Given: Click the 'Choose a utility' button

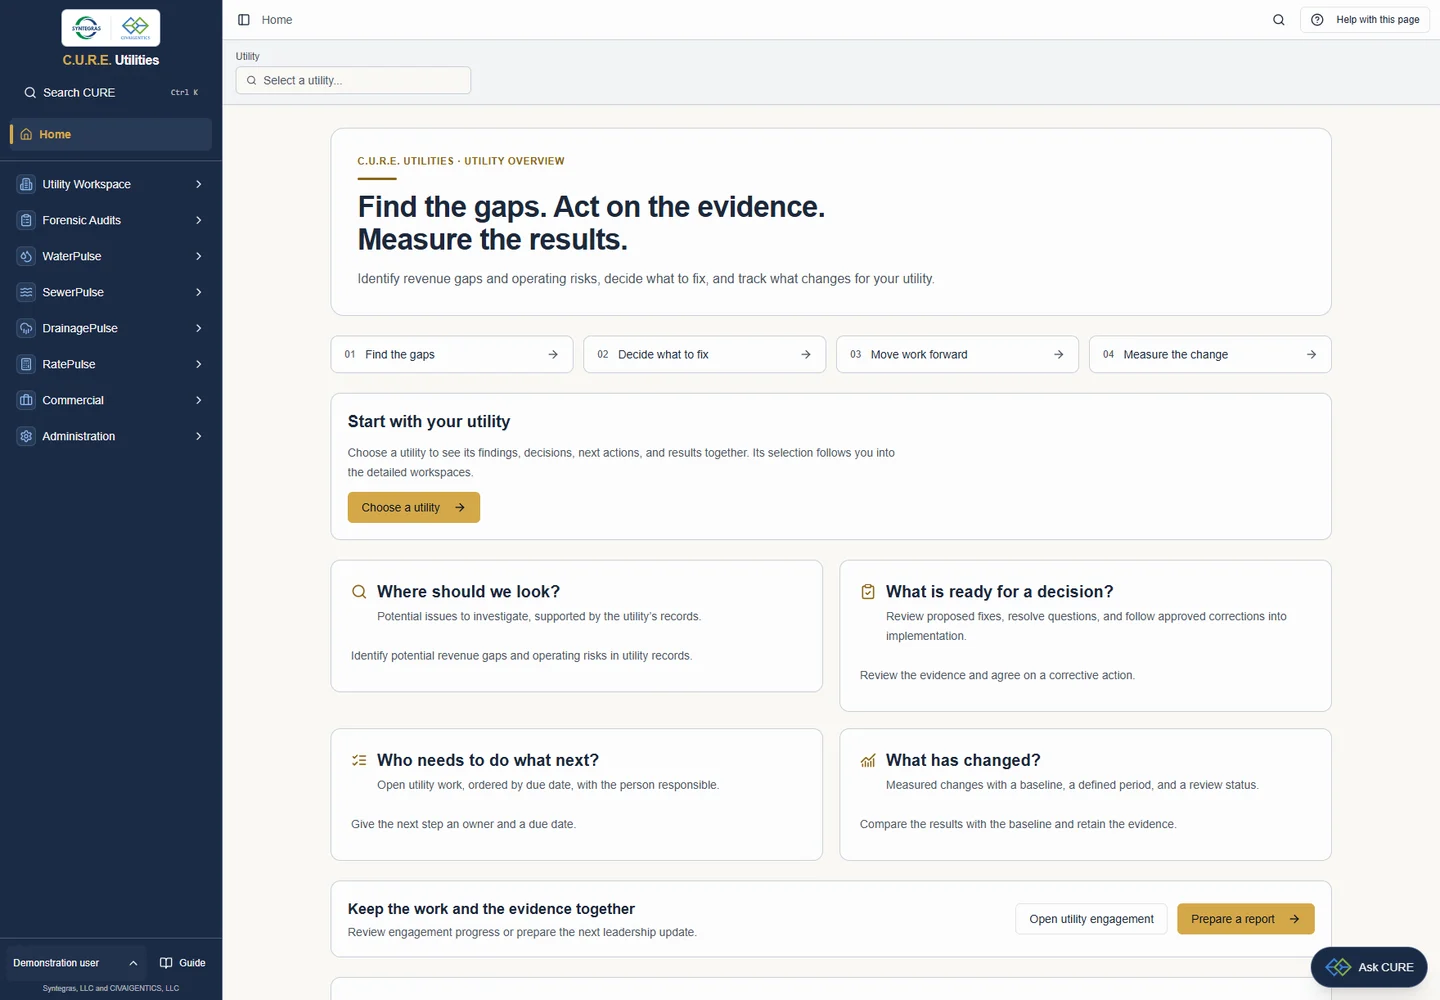Looking at the screenshot, I should (x=414, y=507).
